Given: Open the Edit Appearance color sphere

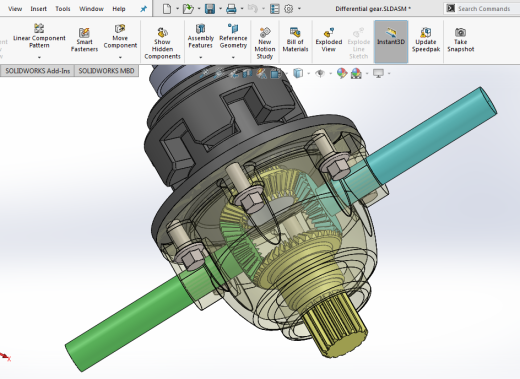Looking at the screenshot, I should (x=342, y=73).
